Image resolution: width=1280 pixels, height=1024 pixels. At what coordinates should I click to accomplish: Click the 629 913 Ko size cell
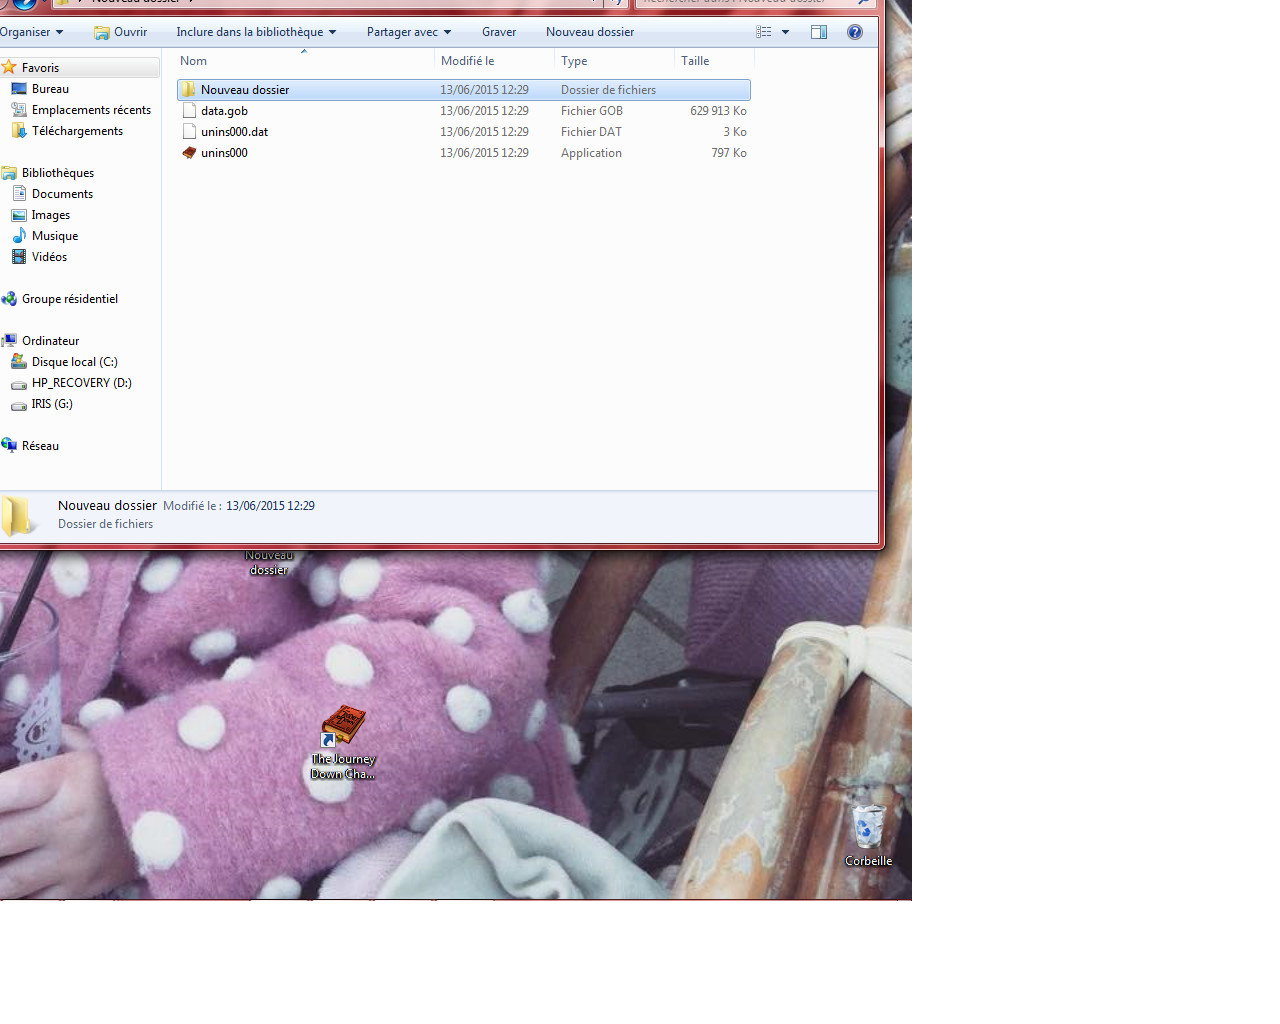tap(718, 111)
